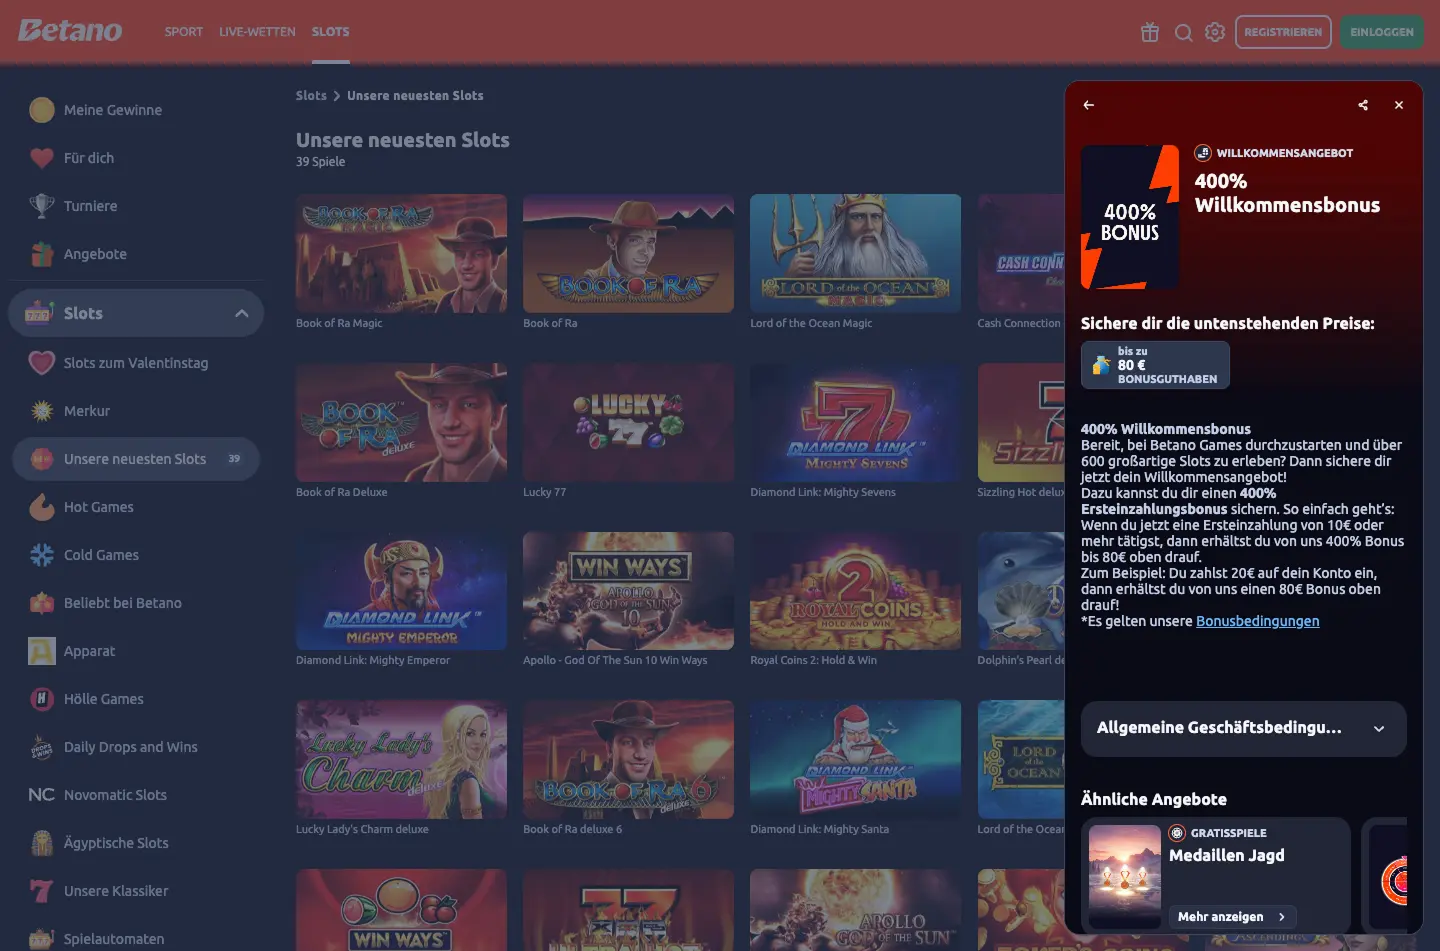Viewport: 1440px width, 951px height.
Task: Click the Daily Drops and Wins icon
Action: point(42,747)
